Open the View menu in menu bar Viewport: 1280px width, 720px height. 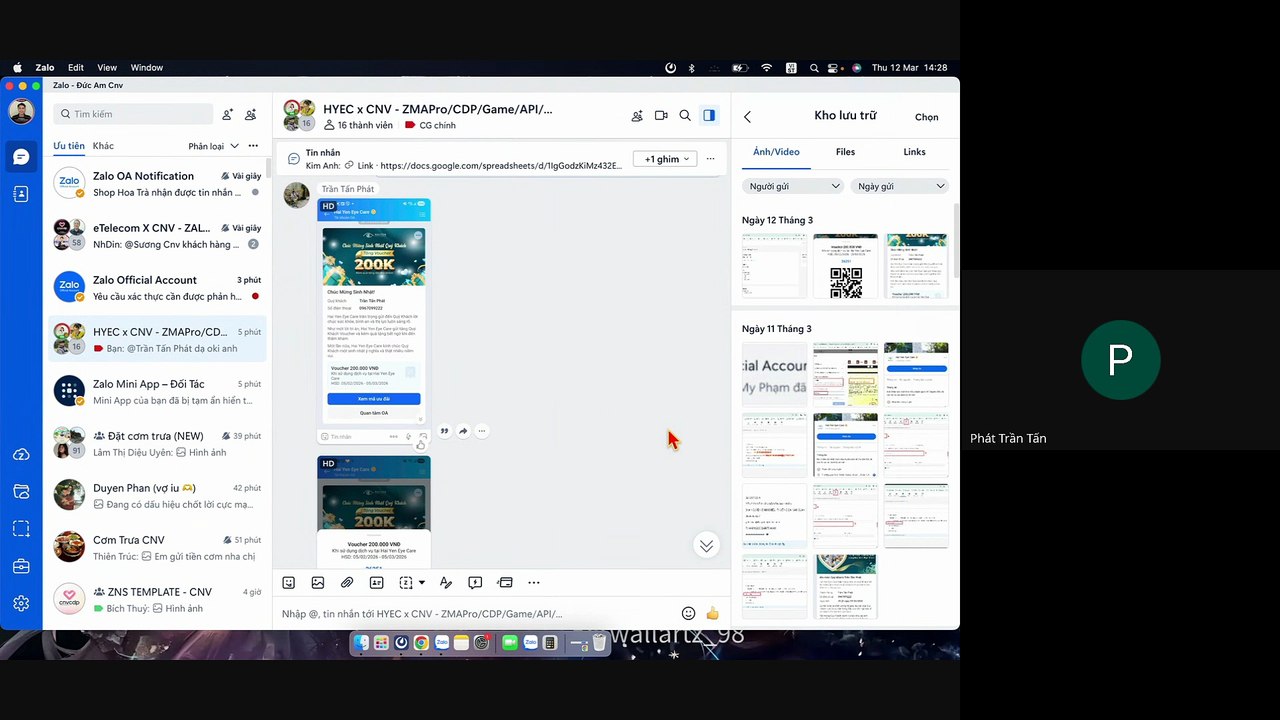pos(107,68)
